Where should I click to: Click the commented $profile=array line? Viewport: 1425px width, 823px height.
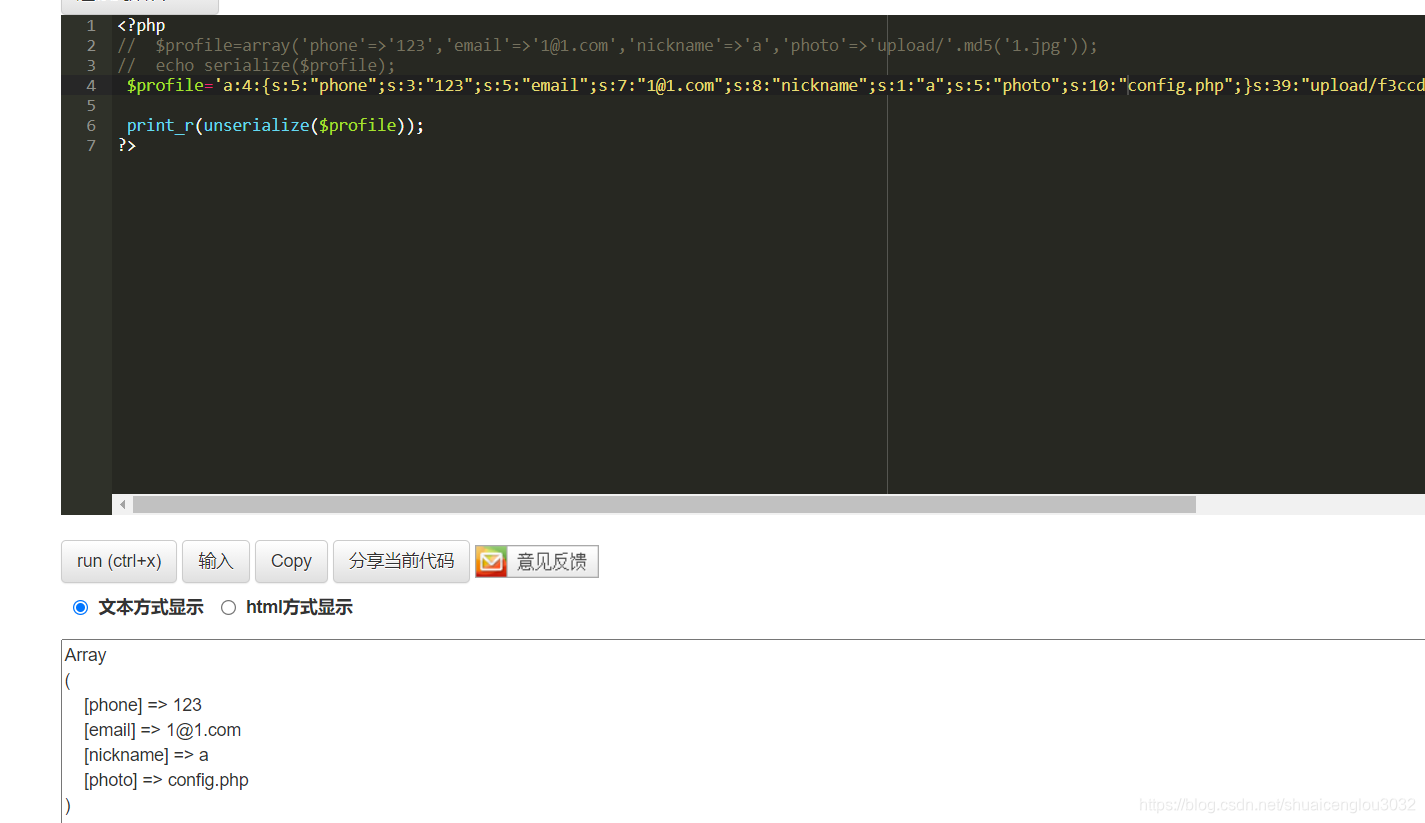[607, 45]
